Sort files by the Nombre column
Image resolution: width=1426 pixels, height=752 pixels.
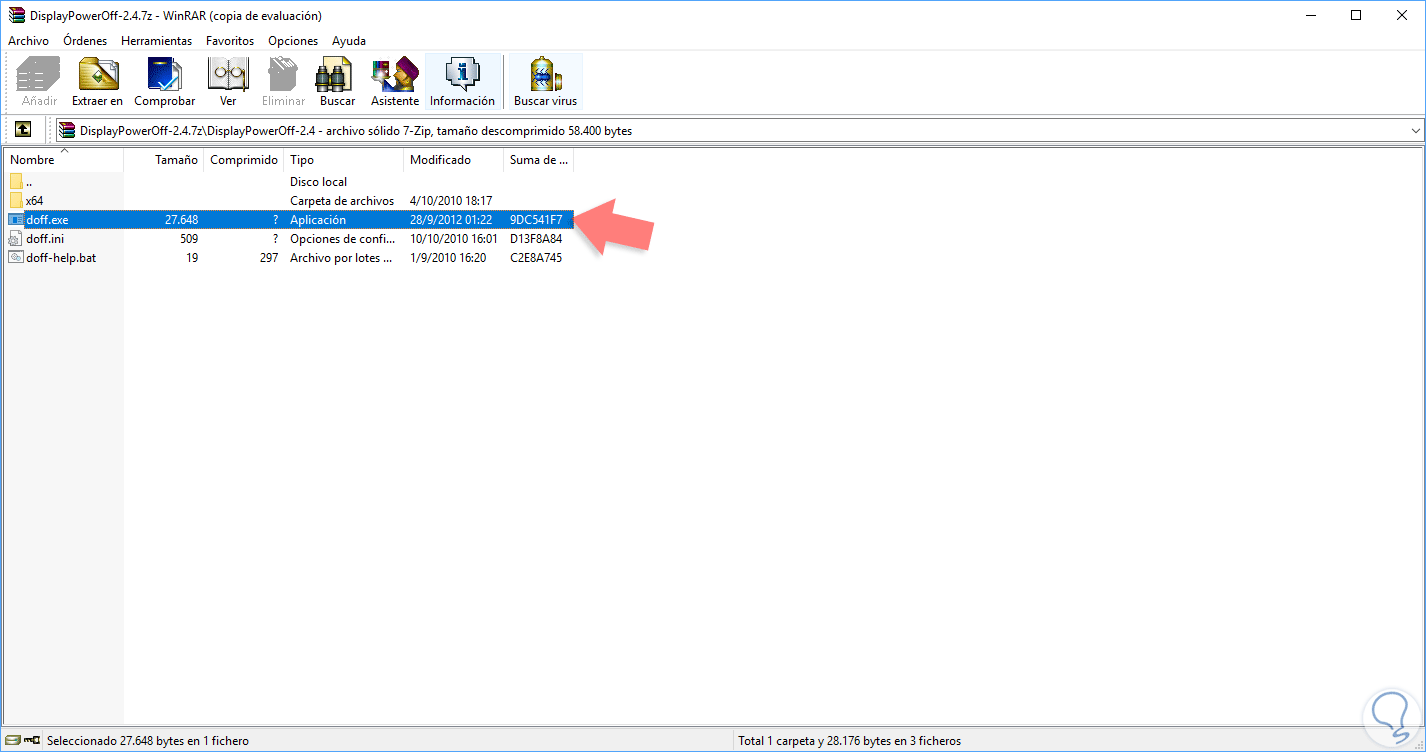pos(64,160)
